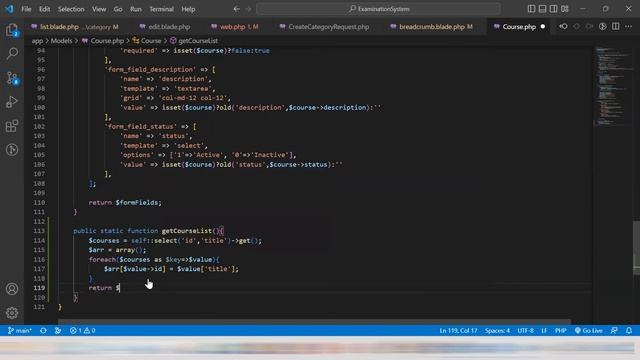Open the Help menu
640x360 pixels.
point(188,9)
